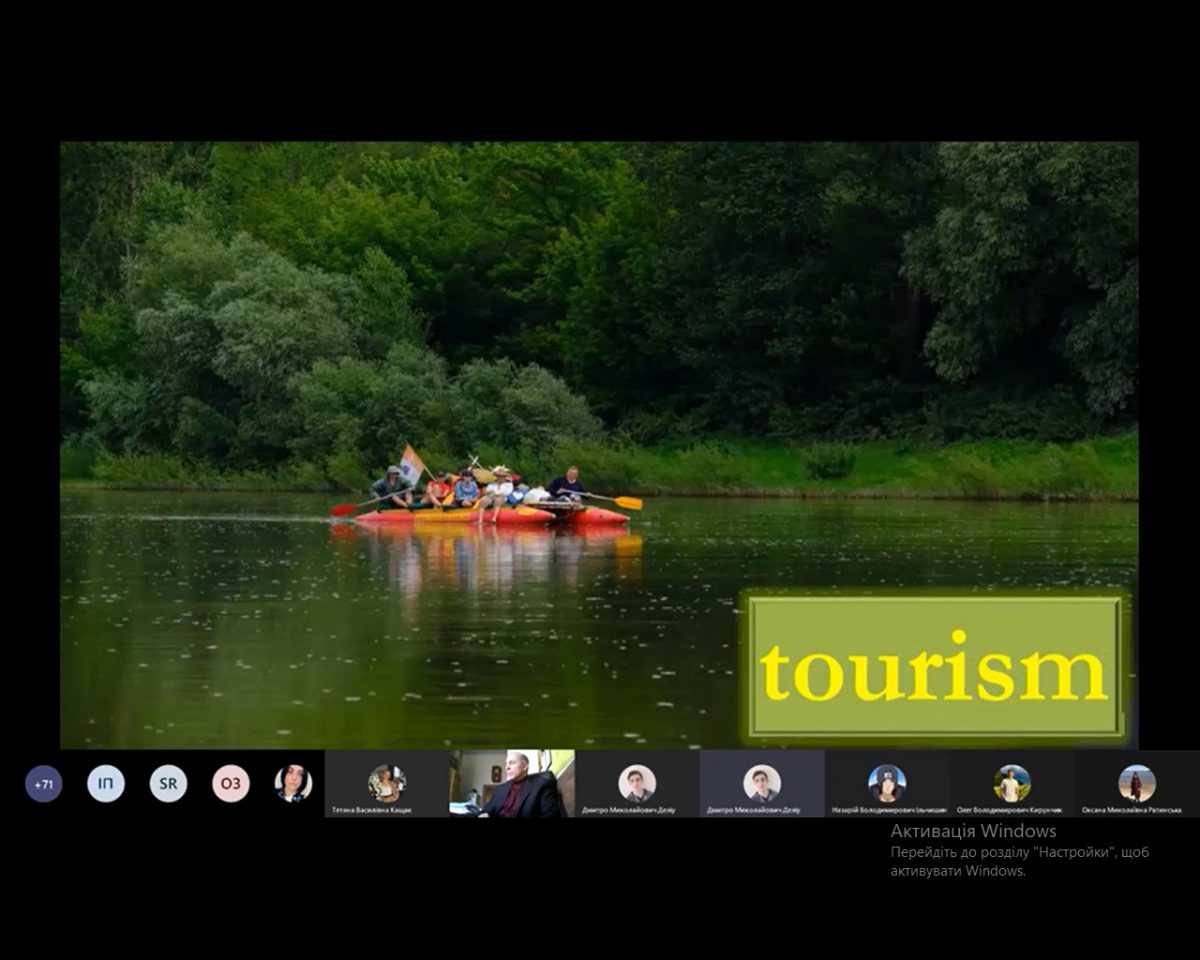Image resolution: width=1200 pixels, height=960 pixels.
Task: Select Олег Володимирович's round profile avatar
Action: 1011,782
